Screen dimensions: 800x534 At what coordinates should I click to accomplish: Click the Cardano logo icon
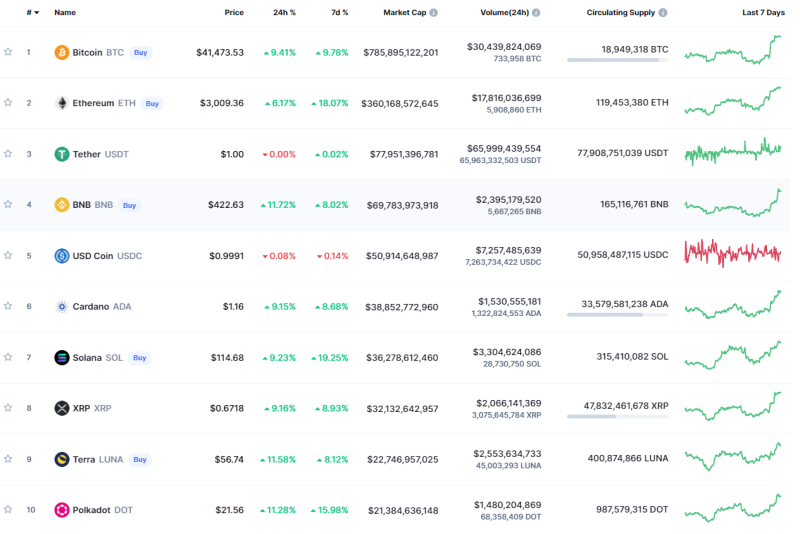62,306
